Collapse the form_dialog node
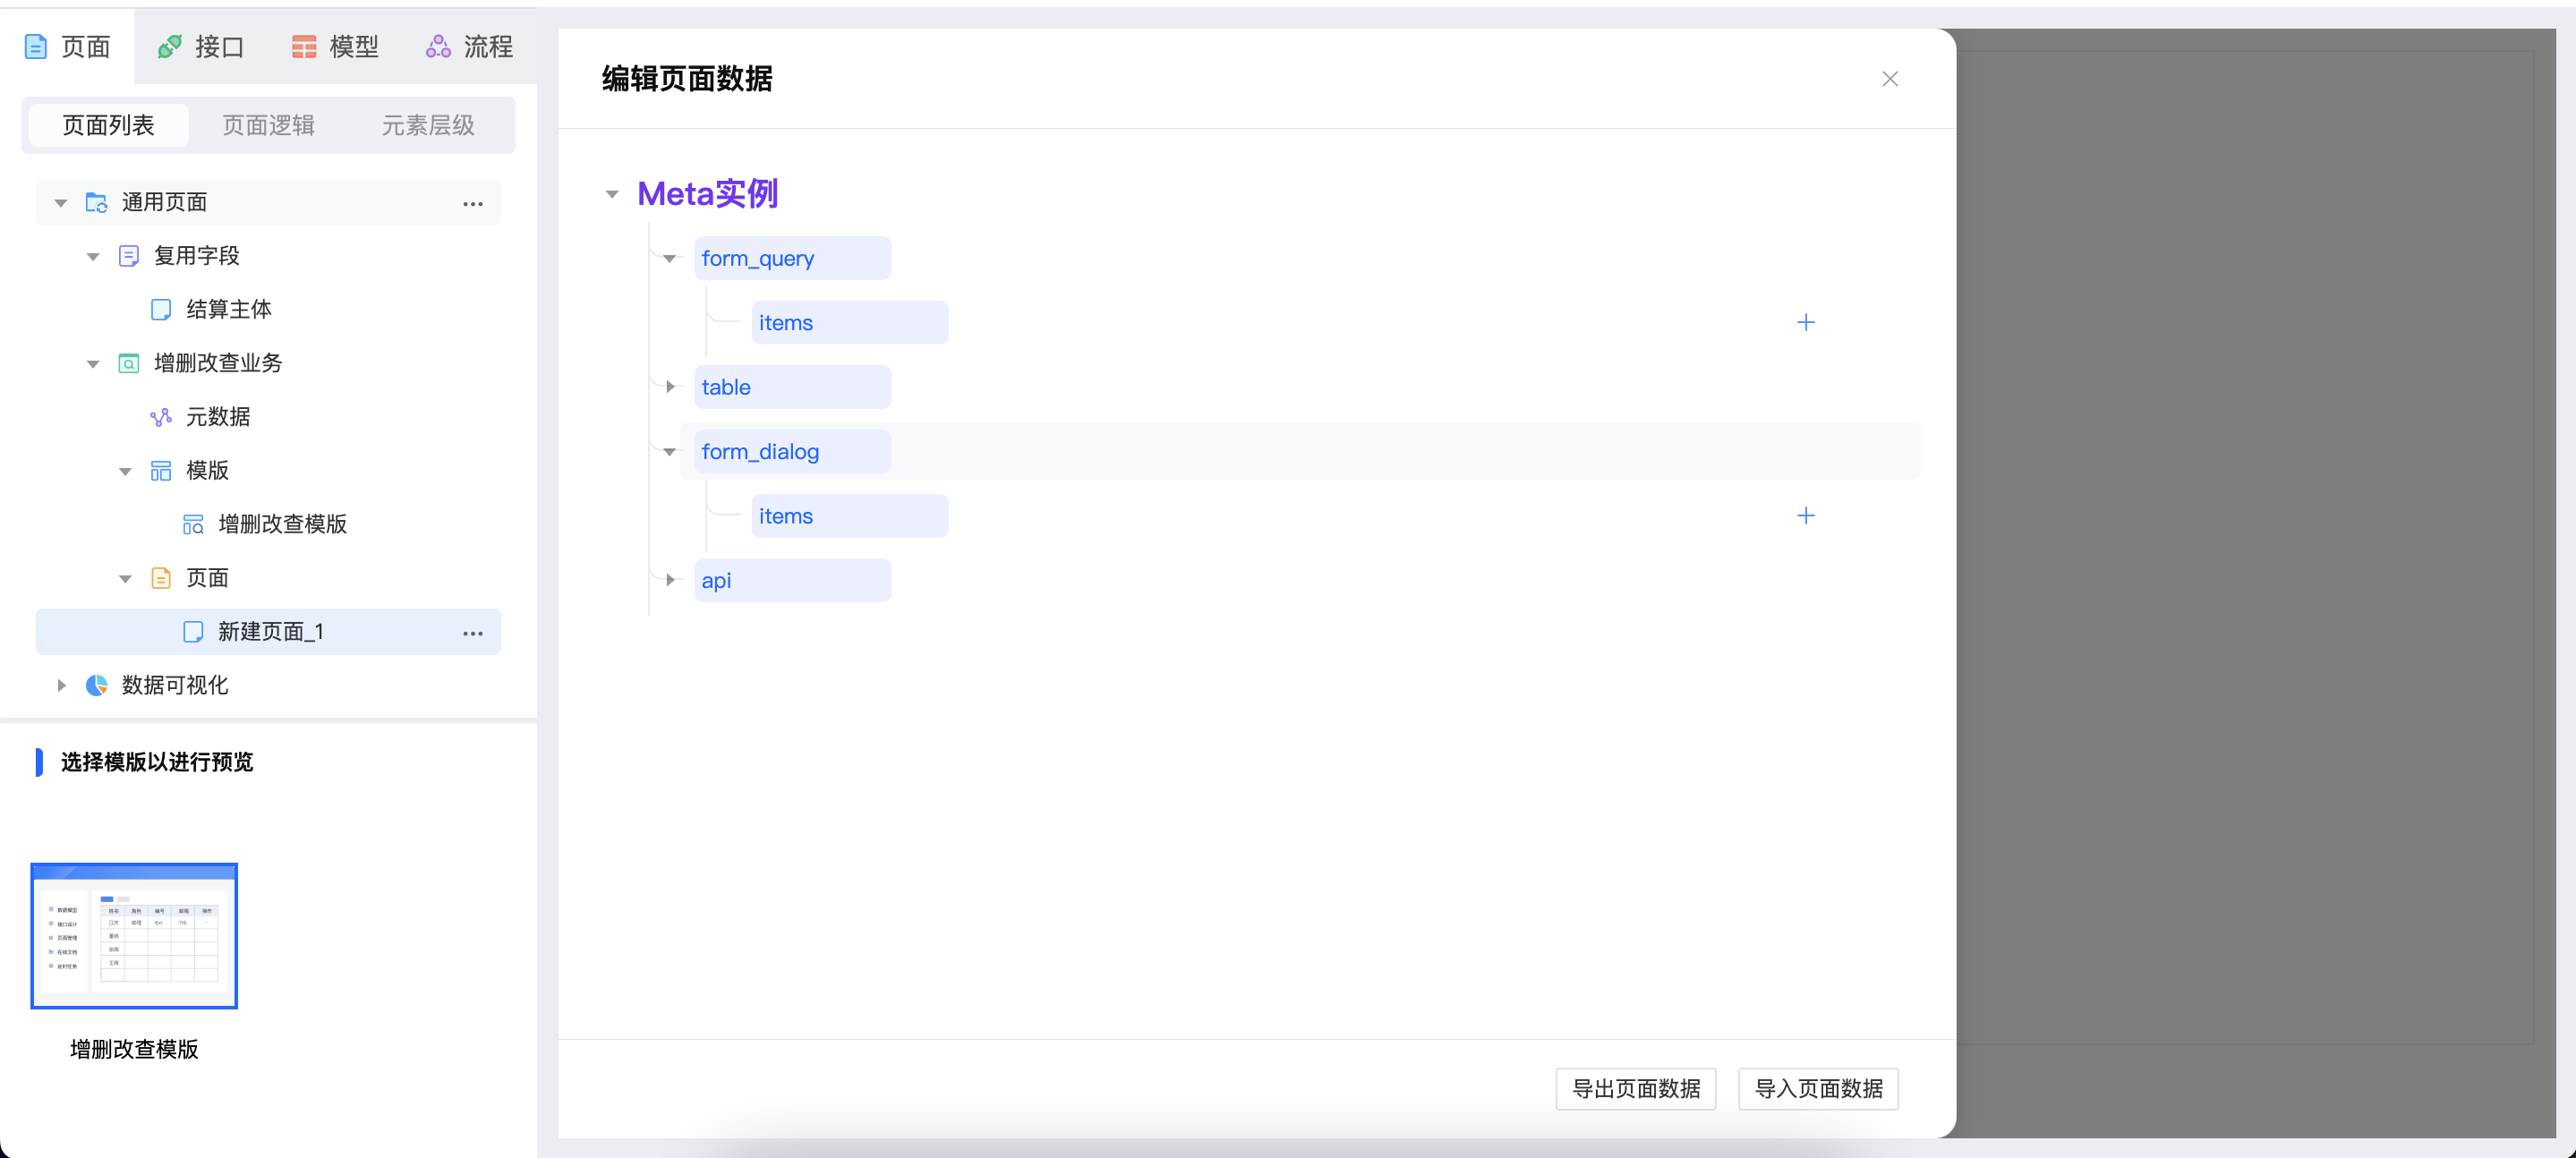Viewport: 2576px width, 1158px height. click(670, 452)
